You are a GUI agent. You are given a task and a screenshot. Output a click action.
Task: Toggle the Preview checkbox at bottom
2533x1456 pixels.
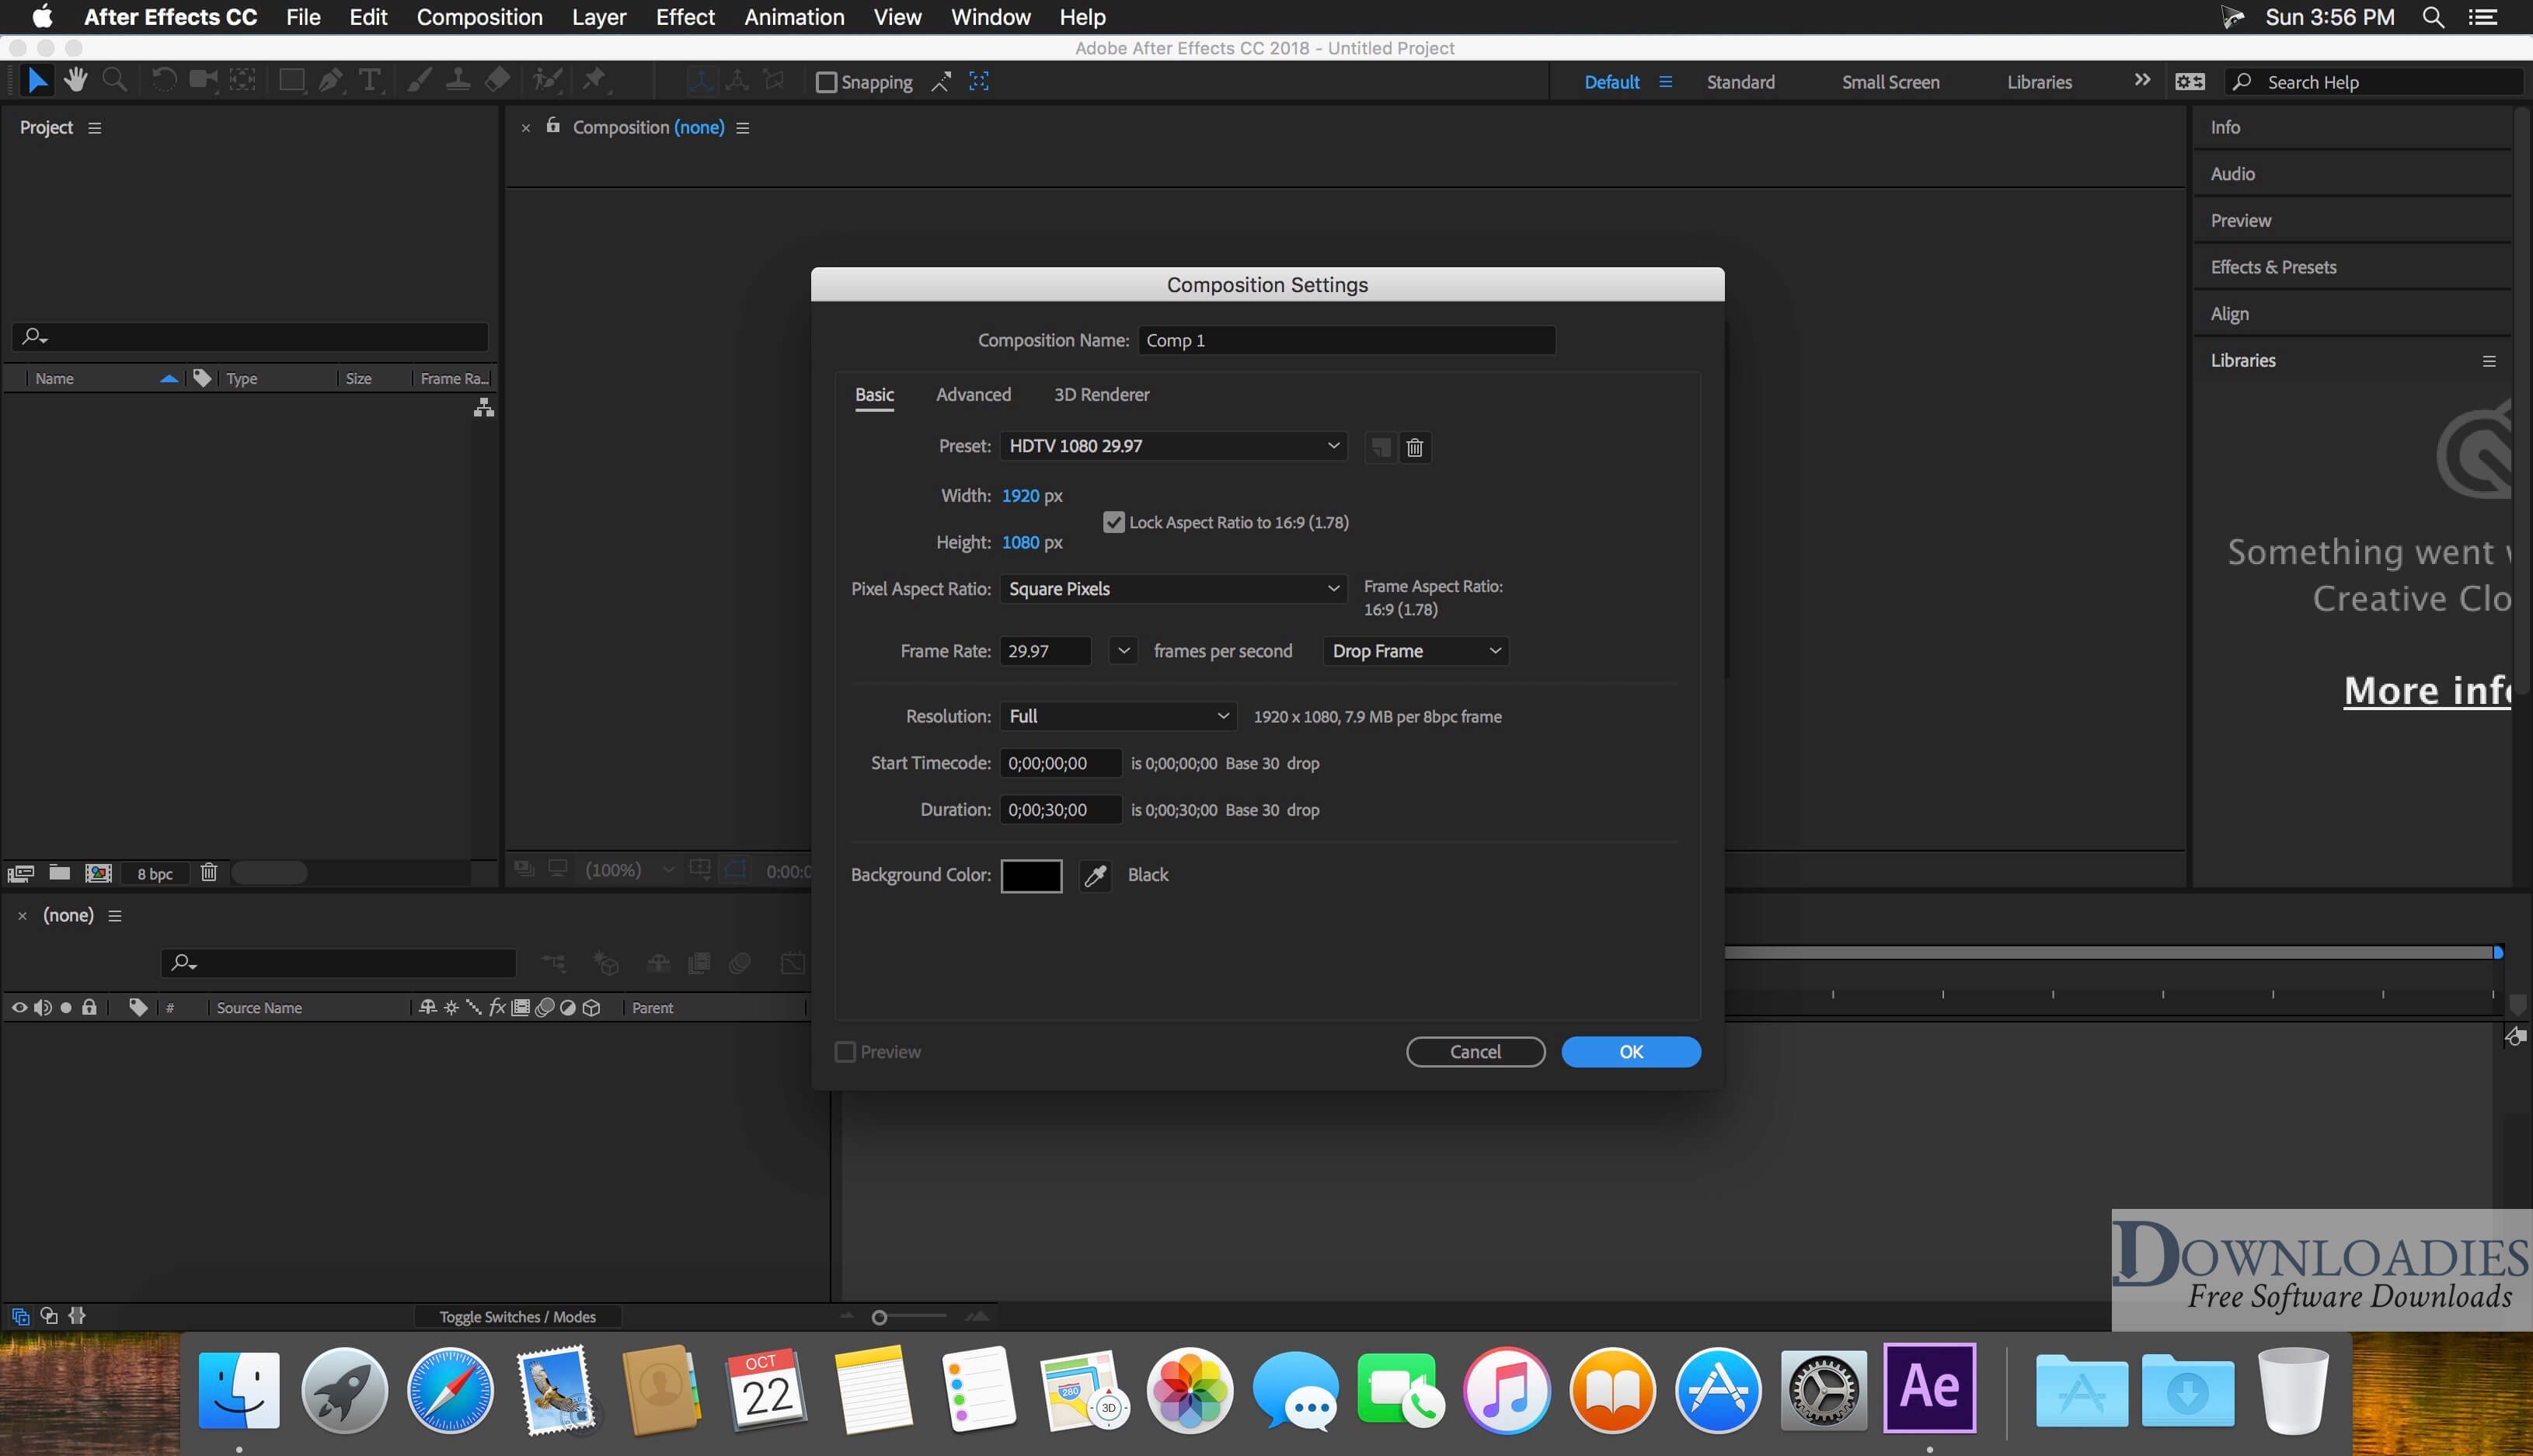pos(844,1050)
